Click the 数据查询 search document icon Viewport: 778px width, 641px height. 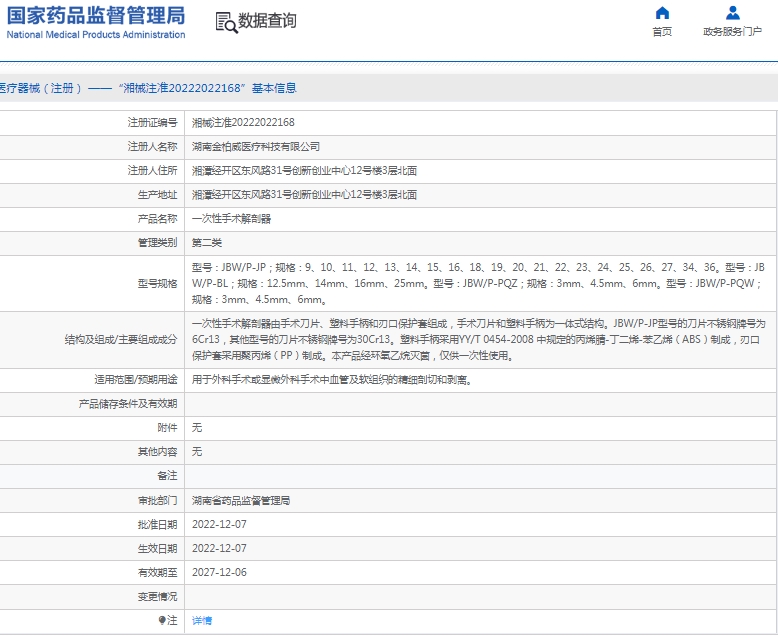click(x=226, y=22)
